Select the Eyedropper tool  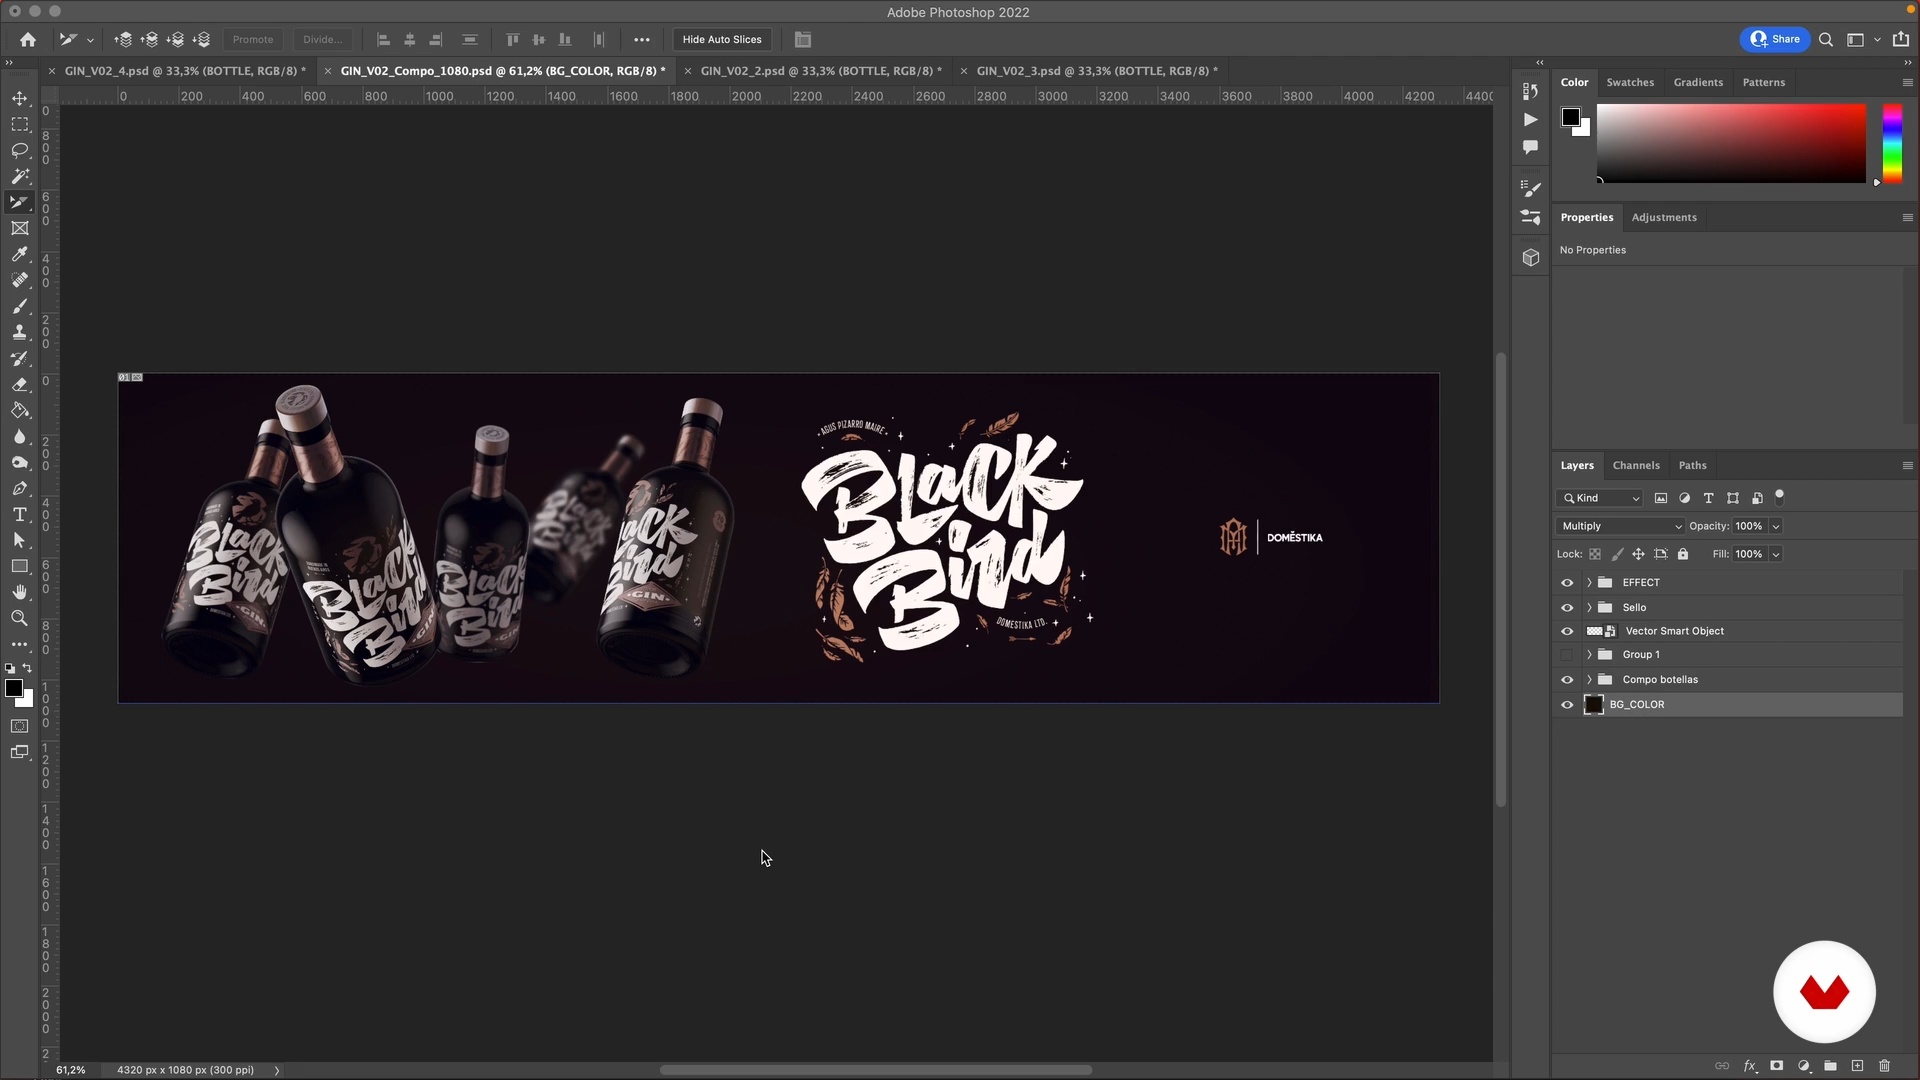click(19, 254)
